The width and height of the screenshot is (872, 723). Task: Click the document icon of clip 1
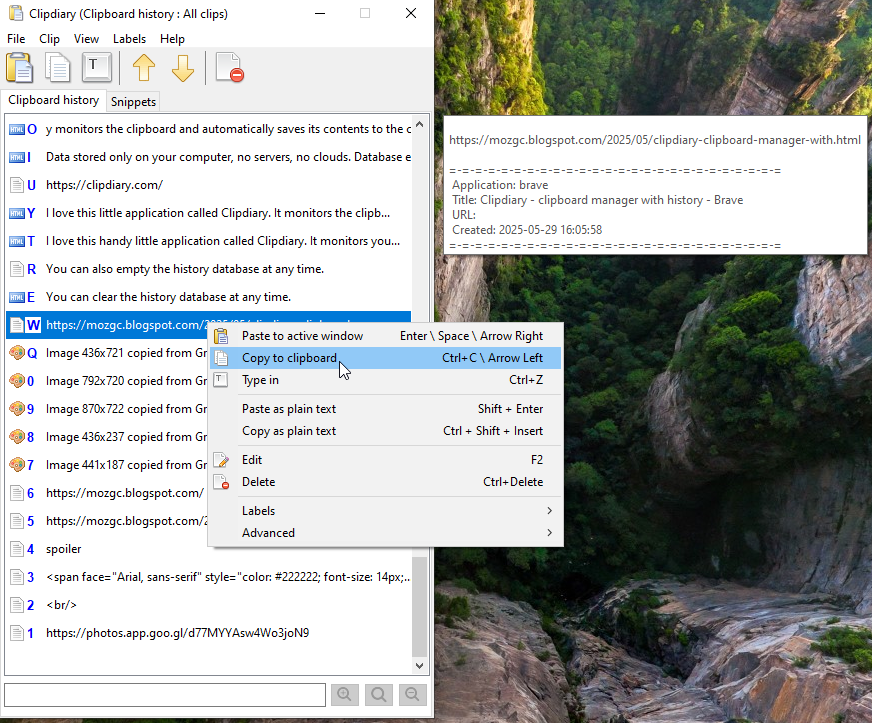pos(17,633)
